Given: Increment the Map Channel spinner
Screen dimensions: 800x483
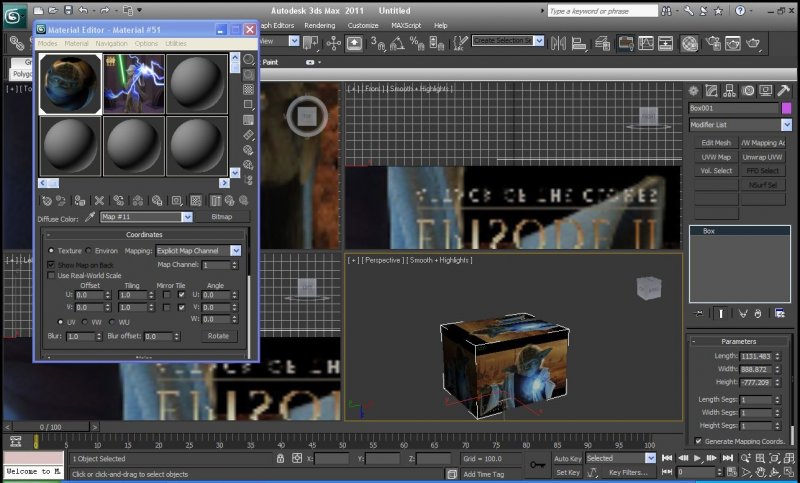Looking at the screenshot, I should [235, 263].
